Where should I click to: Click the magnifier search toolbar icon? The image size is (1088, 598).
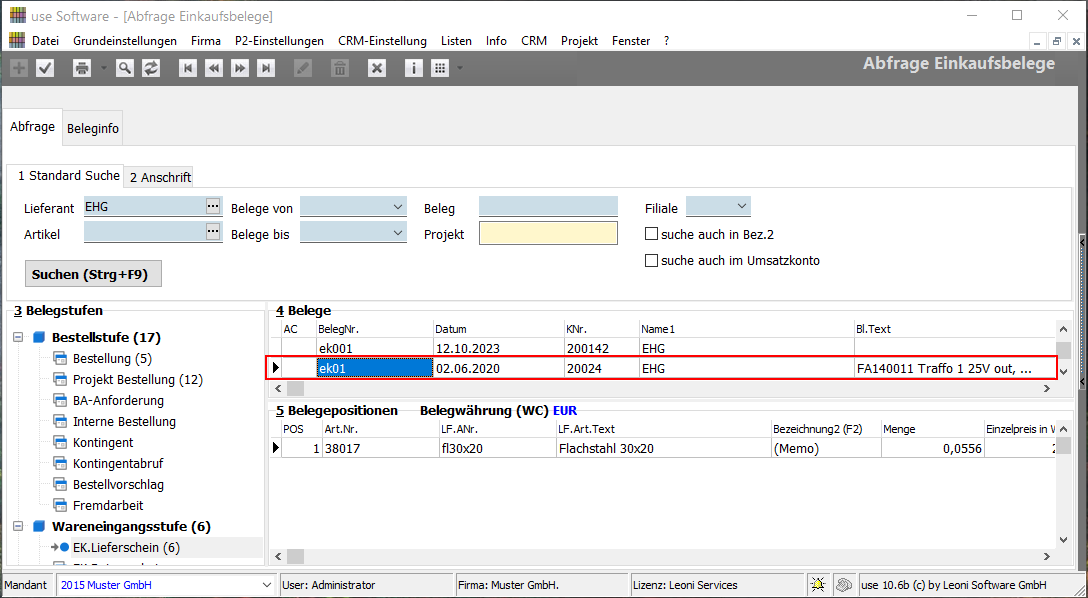tap(125, 68)
